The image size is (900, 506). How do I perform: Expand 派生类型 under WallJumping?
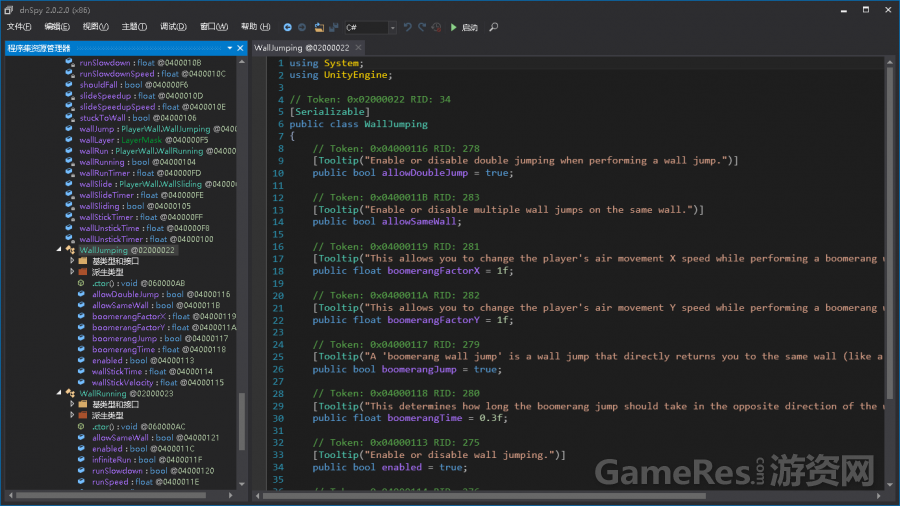point(72,271)
